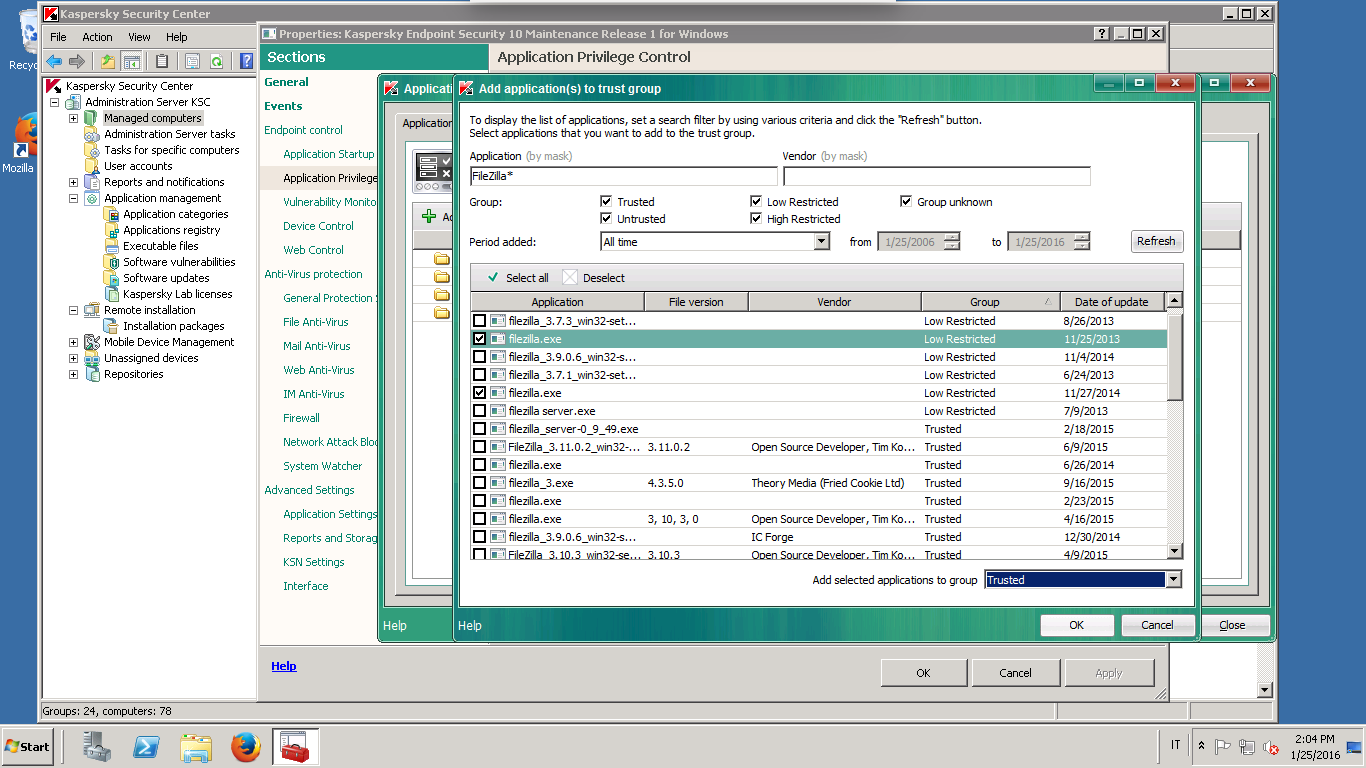
Task: Click the Application categories folder icon
Action: pos(111,214)
